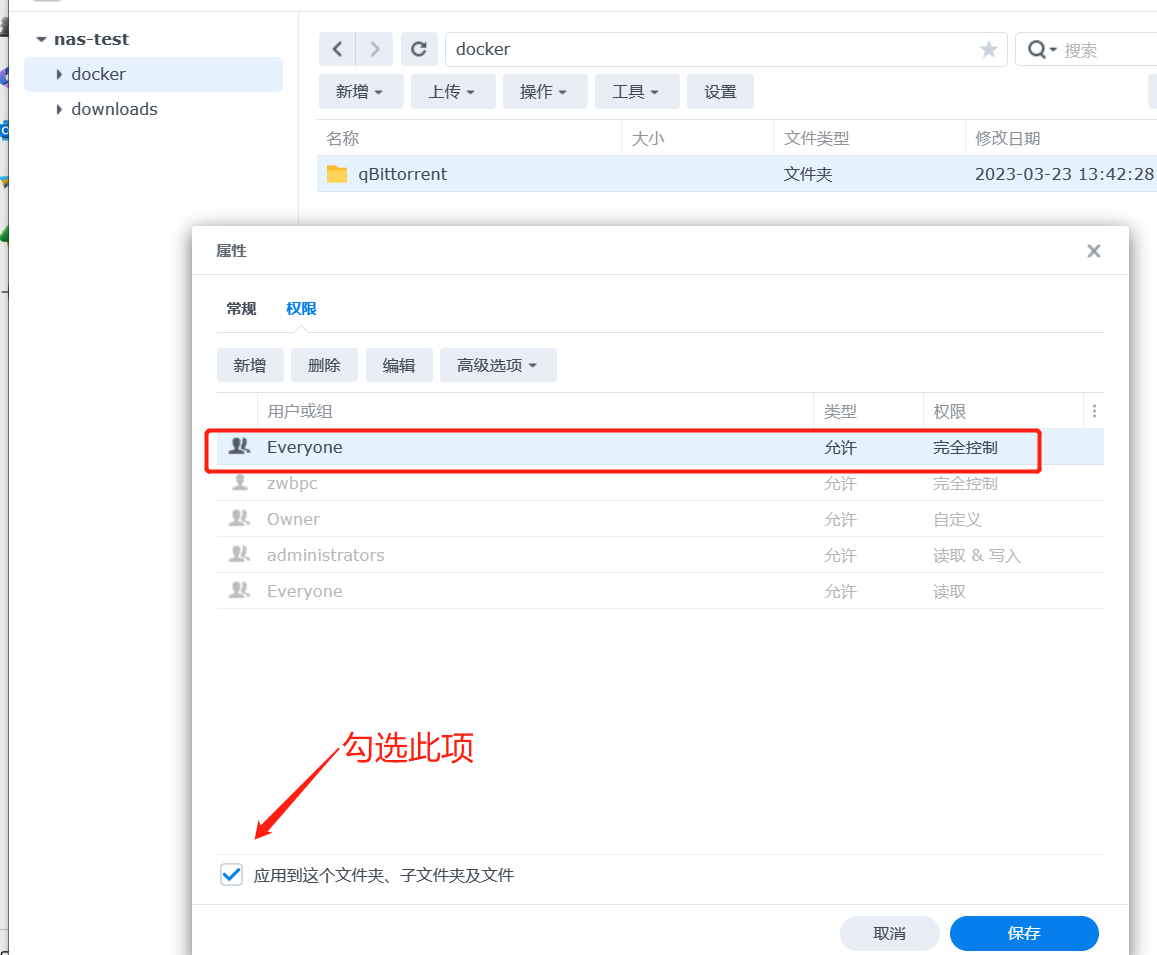This screenshot has width=1157, height=955.
Task: Click user icon beside zwbpc
Action: (x=240, y=483)
